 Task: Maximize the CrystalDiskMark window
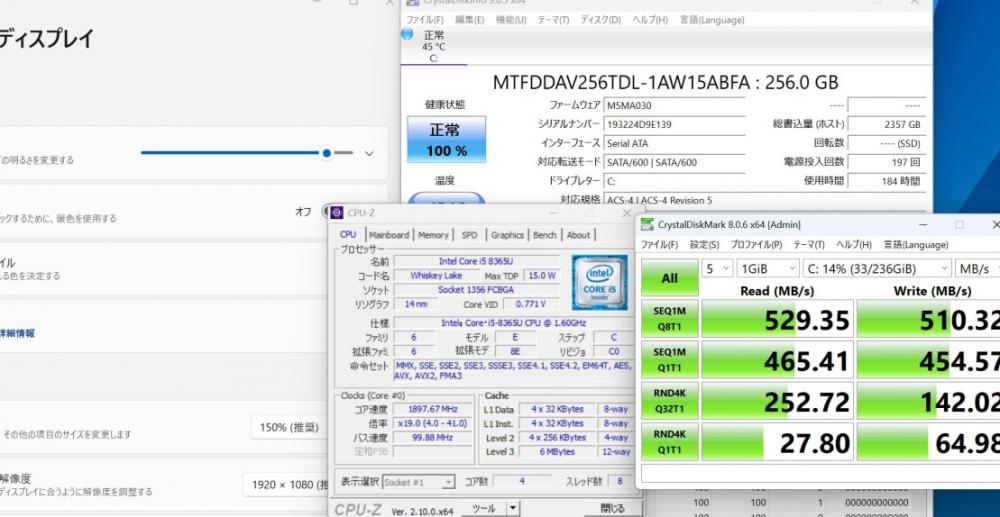(x=959, y=224)
